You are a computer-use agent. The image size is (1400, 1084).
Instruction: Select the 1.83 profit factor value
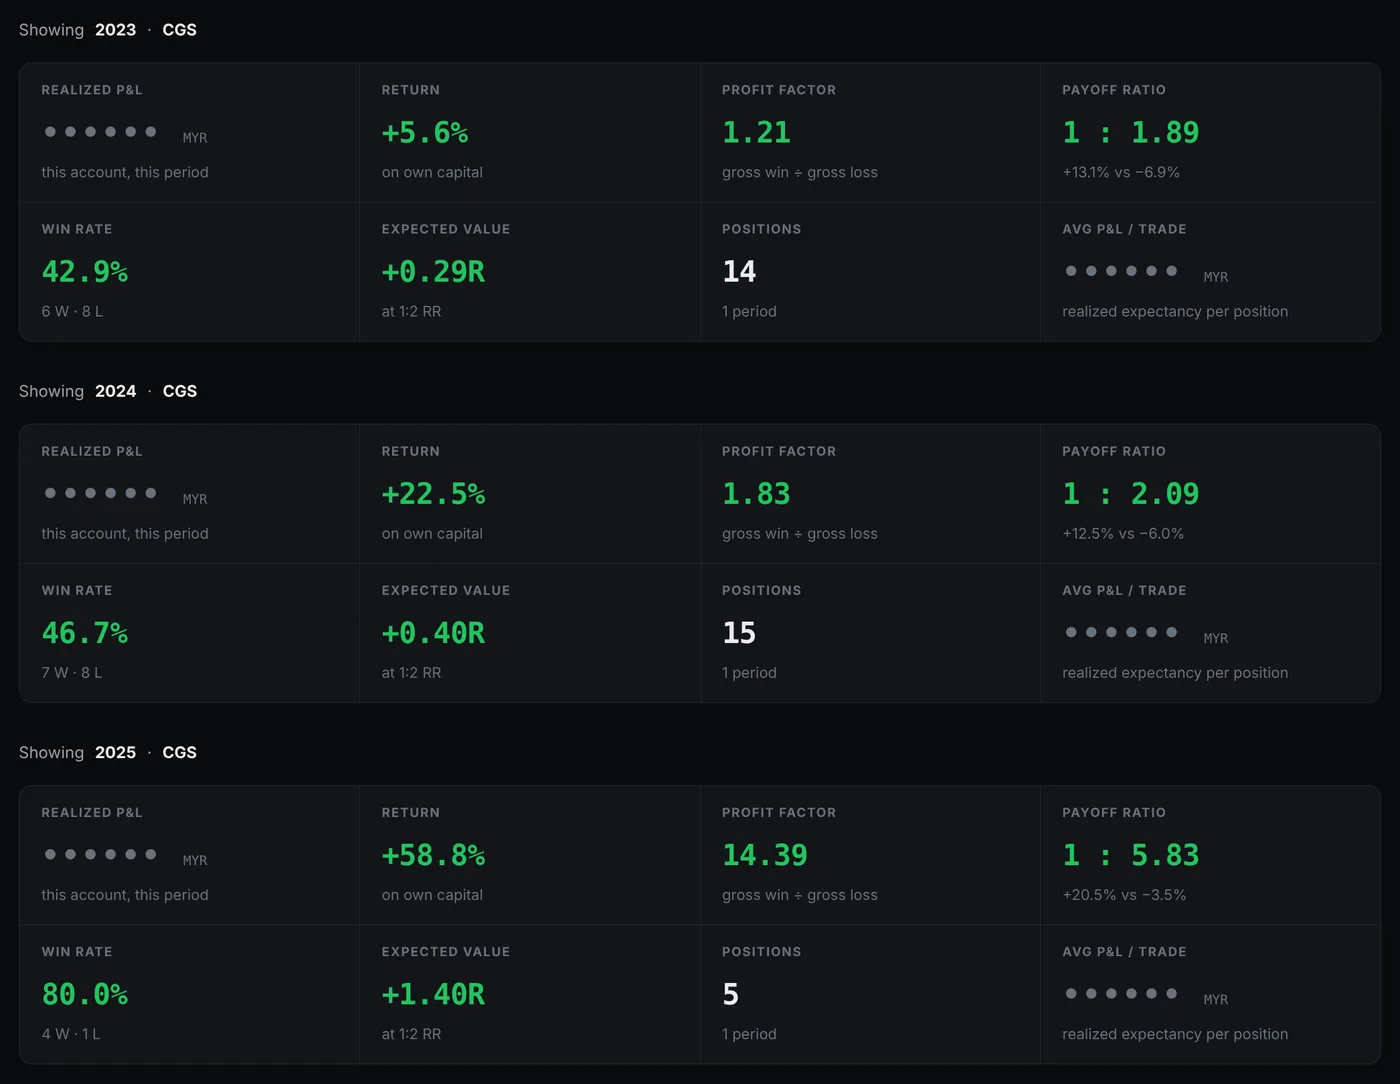756,493
